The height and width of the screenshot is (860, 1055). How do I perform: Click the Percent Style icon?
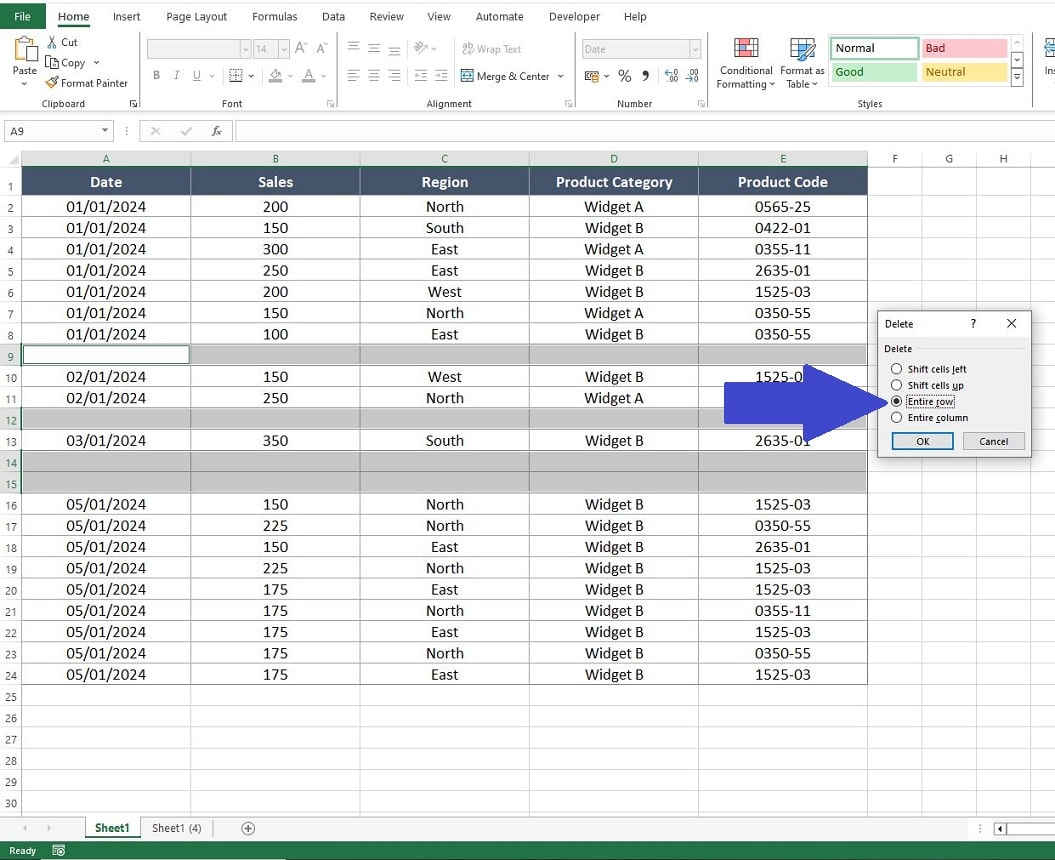pos(624,76)
